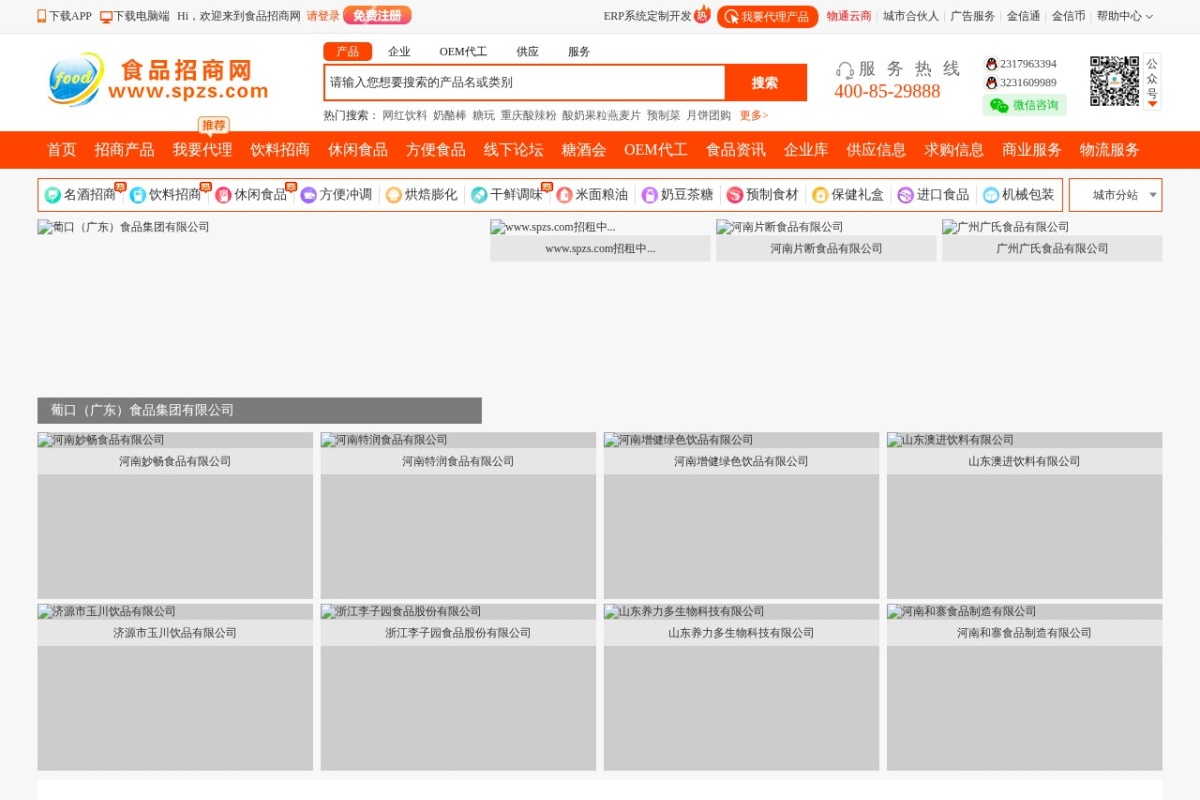
Task: Click the 方便冲调 category icon
Action: click(308, 195)
